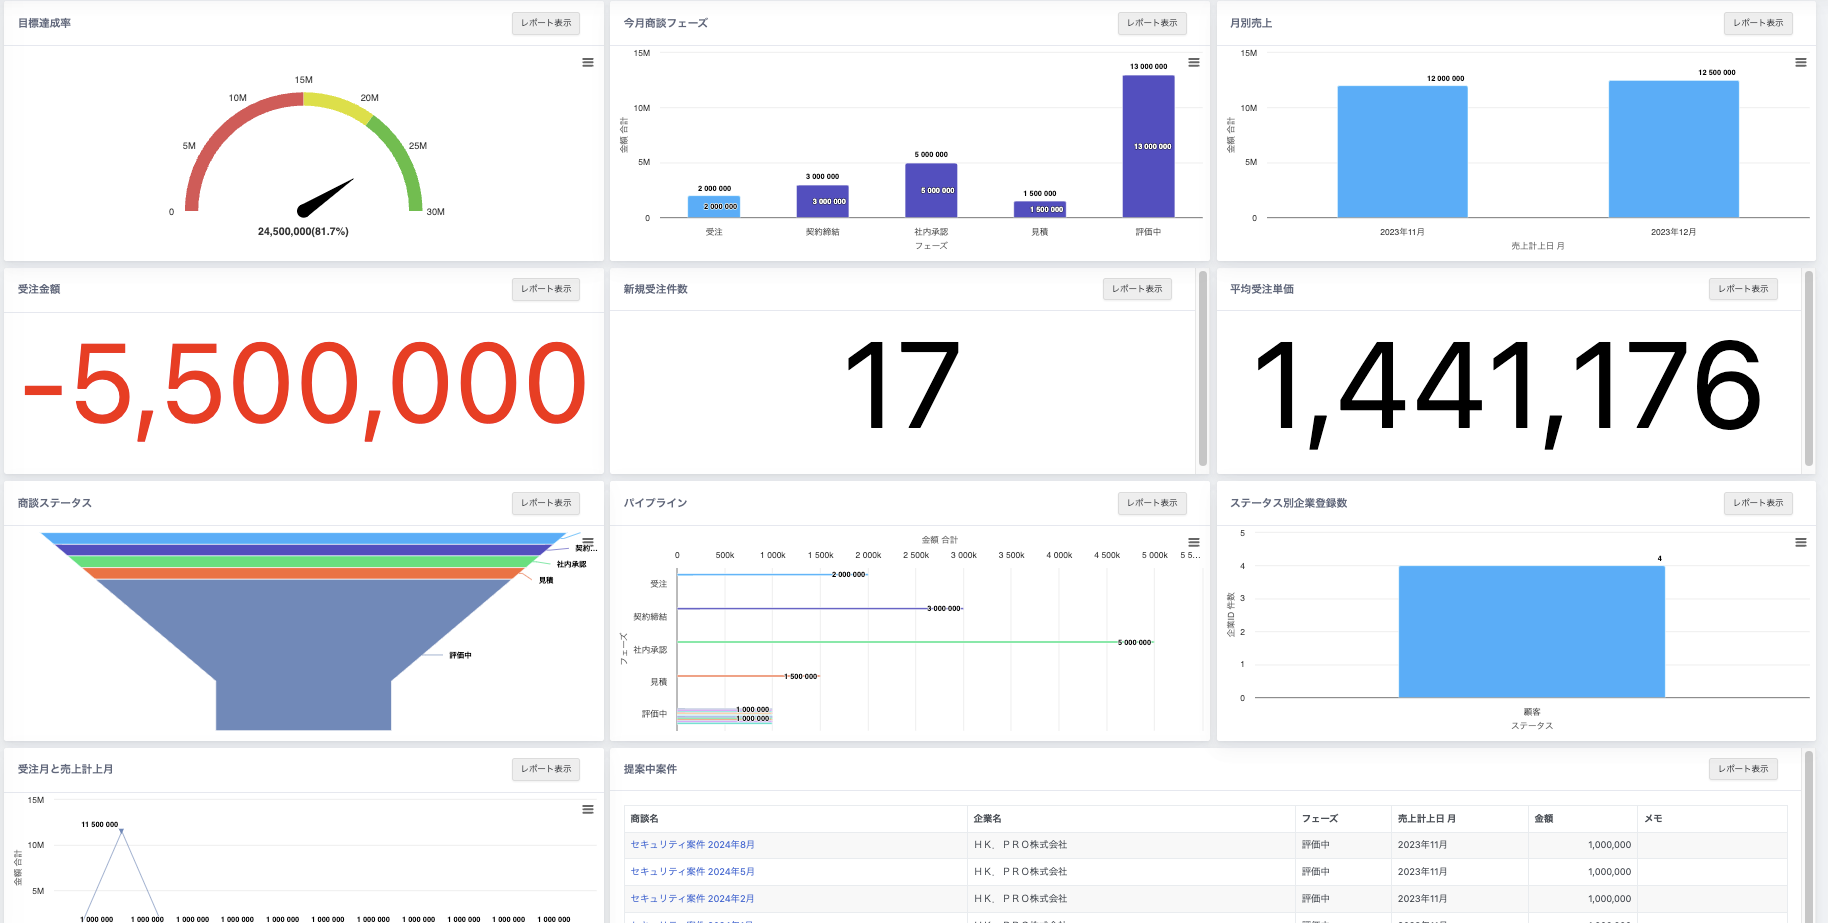
Task: Open セキュリティ案件 2024年5月 deal link
Action: 692,872
